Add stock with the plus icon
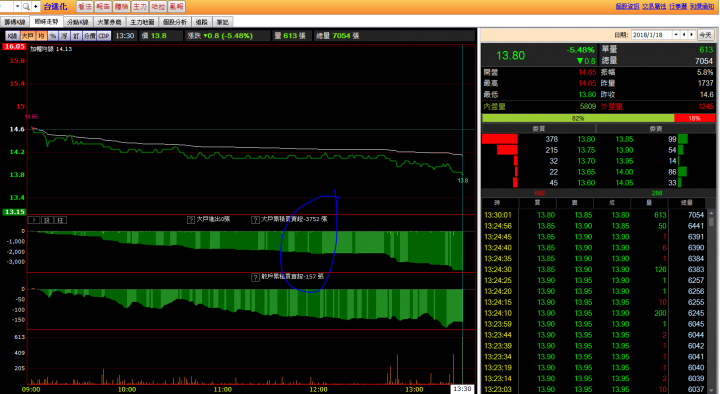Screen dimensions: 720x394 click(x=35, y=6)
